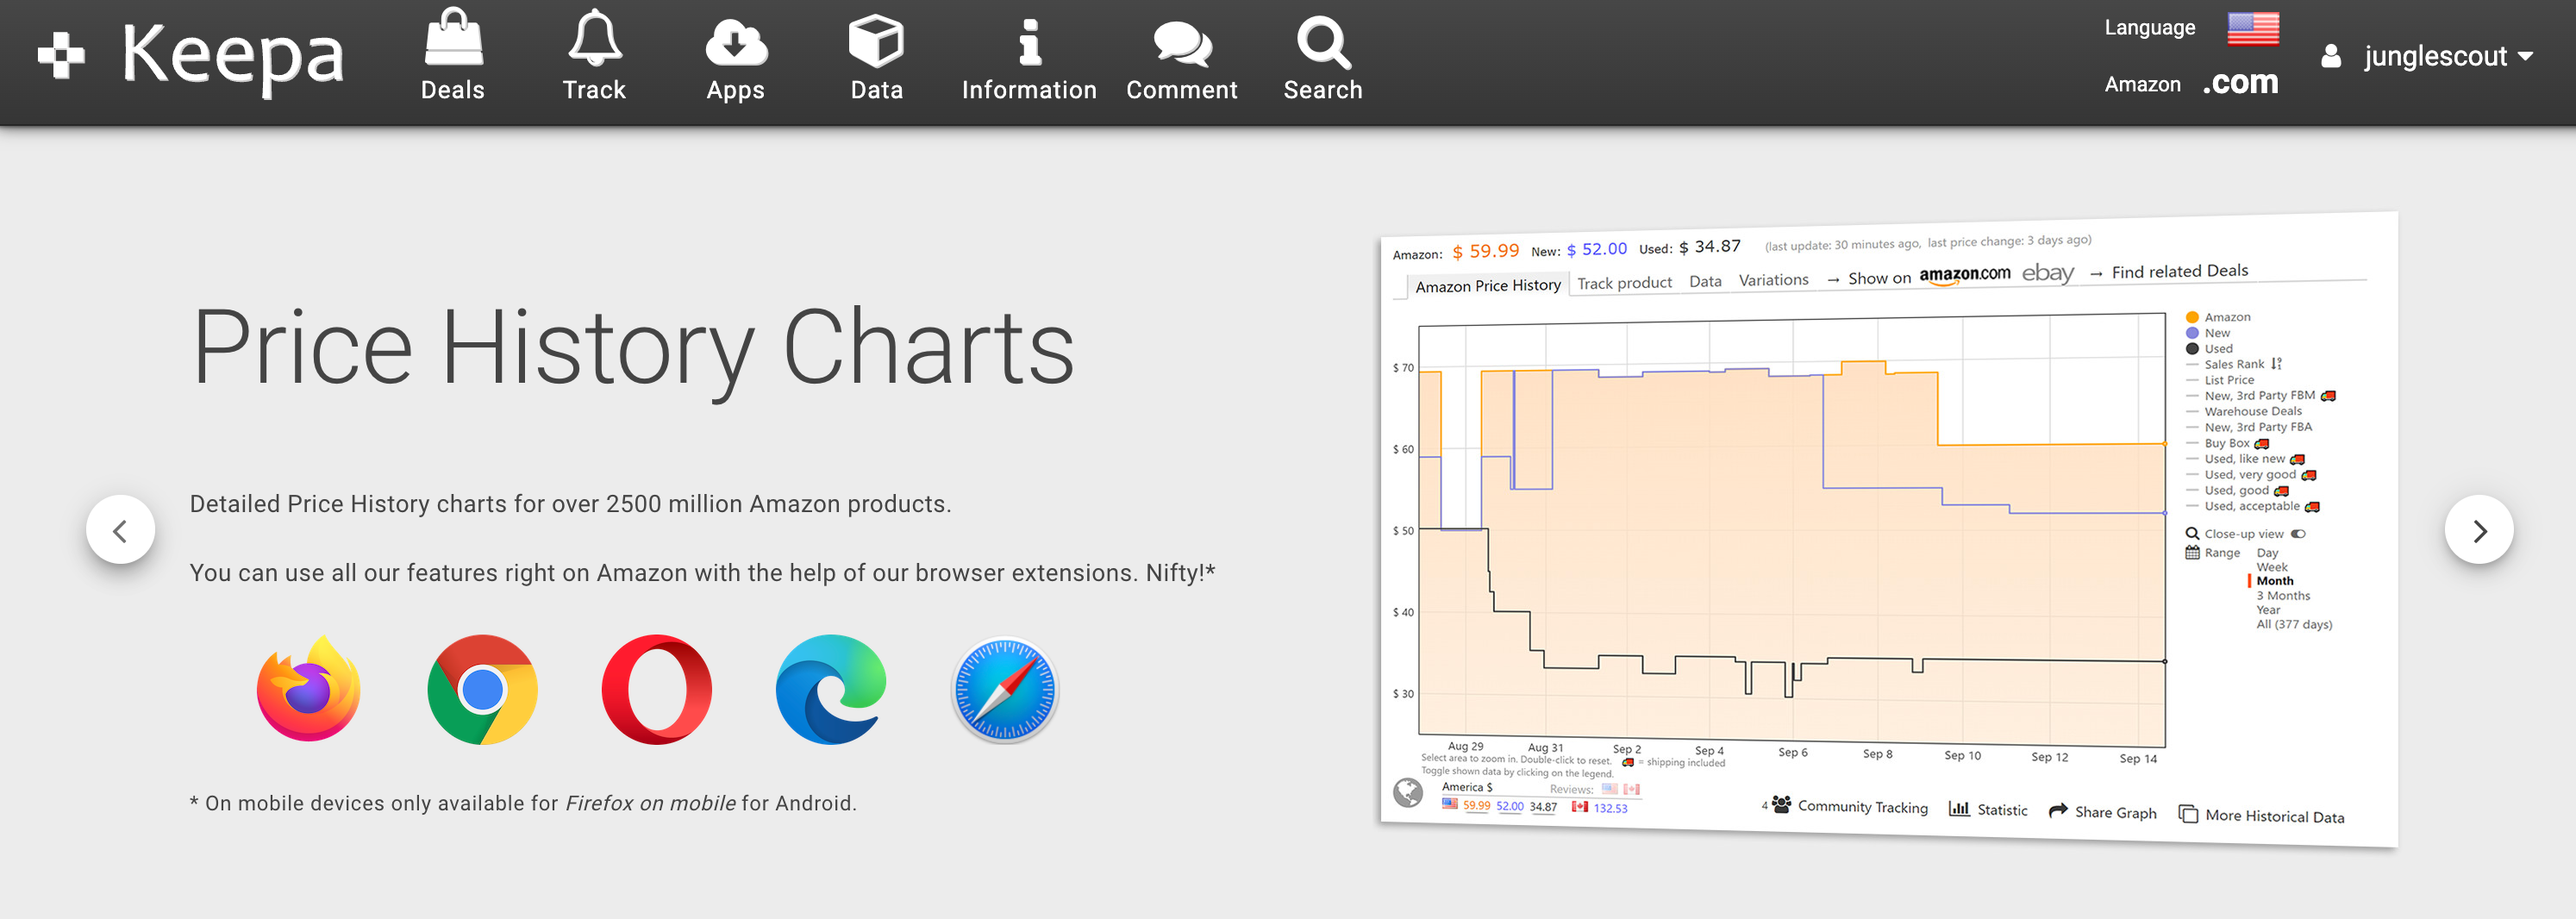Image resolution: width=2576 pixels, height=919 pixels.
Task: Toggle Warehouse Deals series in legend
Action: 2244,411
